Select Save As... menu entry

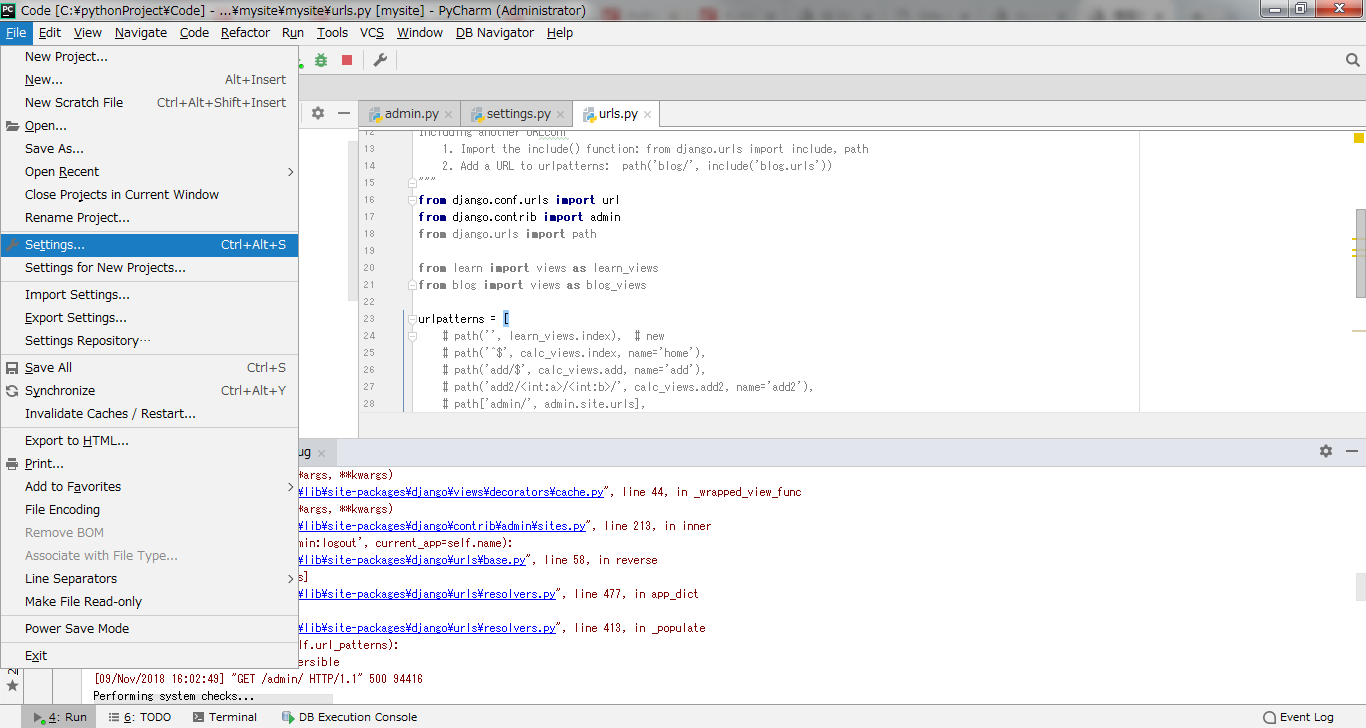click(x=149, y=149)
